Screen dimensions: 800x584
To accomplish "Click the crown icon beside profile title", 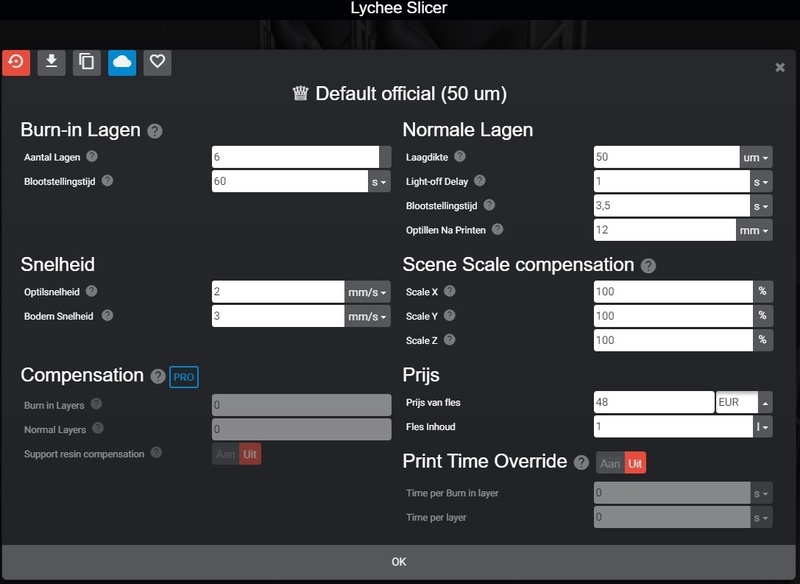I will tap(301, 93).
